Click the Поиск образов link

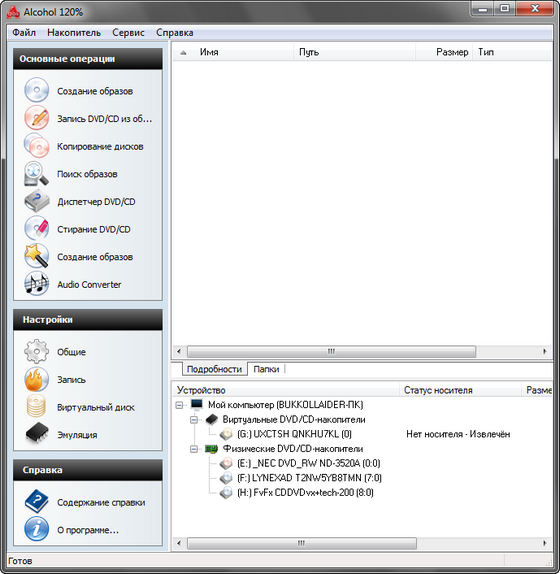87,174
